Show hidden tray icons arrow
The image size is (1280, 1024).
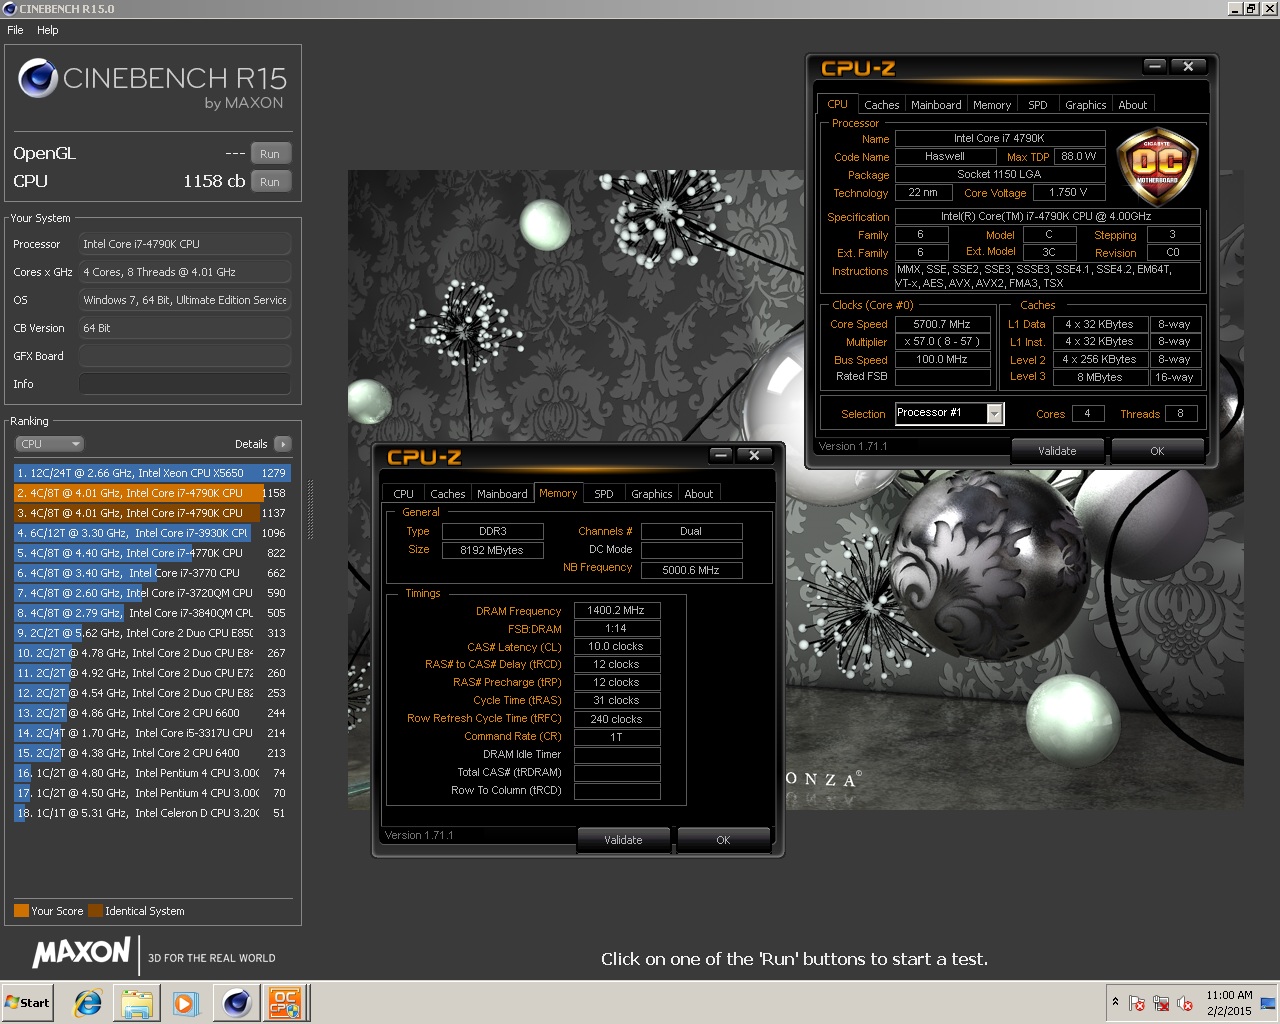[1115, 1002]
